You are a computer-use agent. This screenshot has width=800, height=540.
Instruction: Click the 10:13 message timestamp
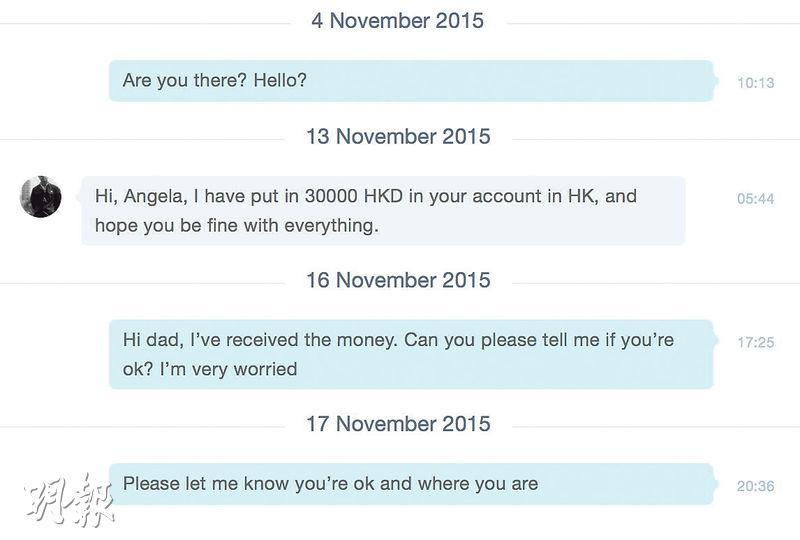[x=755, y=83]
